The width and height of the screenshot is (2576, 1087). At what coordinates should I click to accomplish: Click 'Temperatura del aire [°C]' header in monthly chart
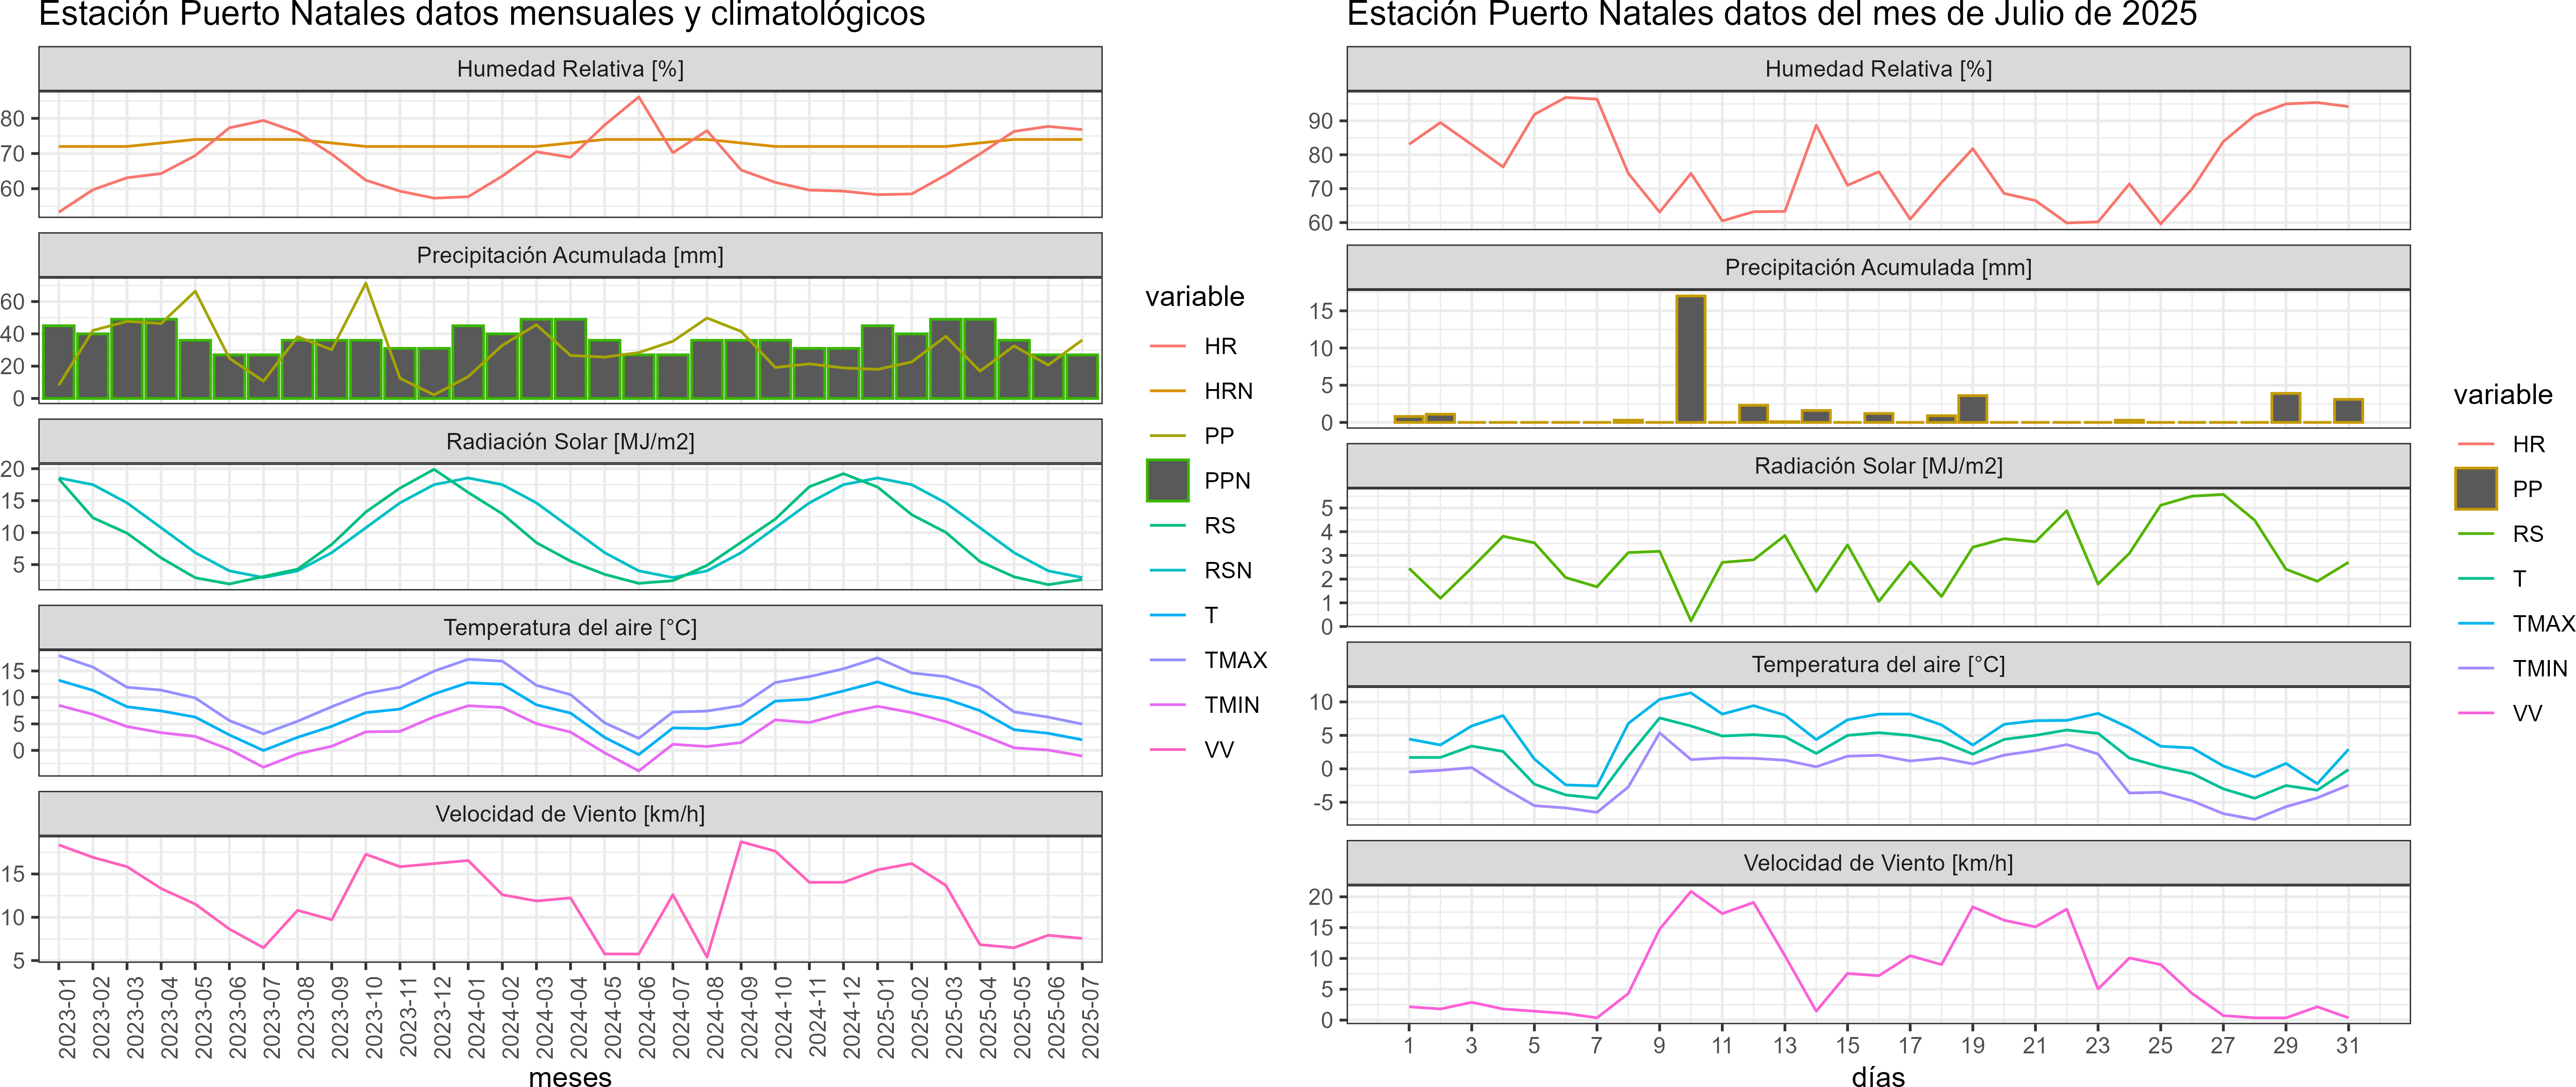coord(570,627)
